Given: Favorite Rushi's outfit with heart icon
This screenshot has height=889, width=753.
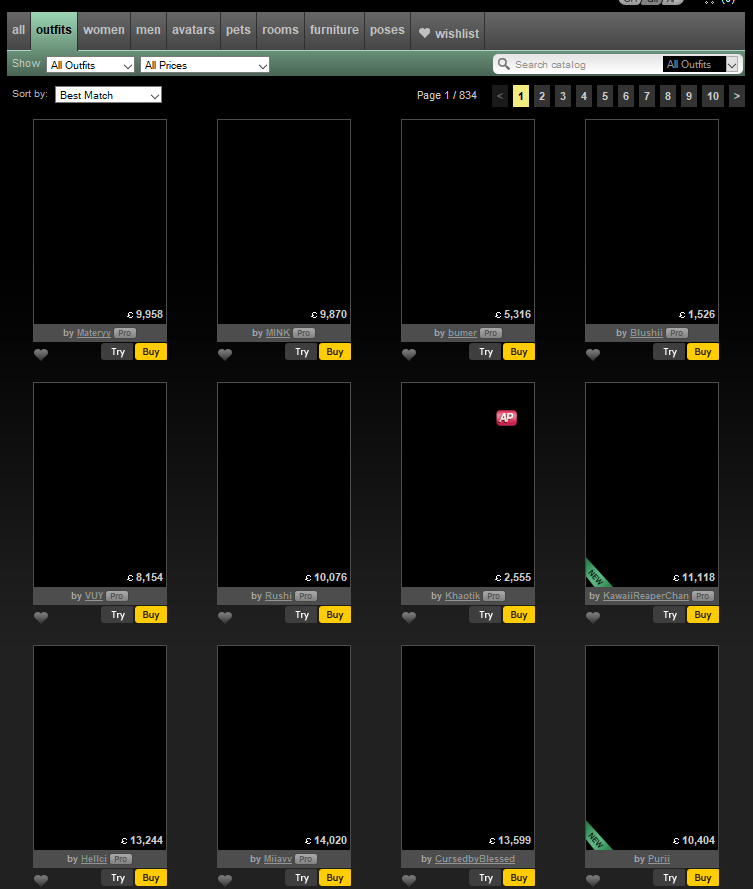Looking at the screenshot, I should [x=225, y=617].
